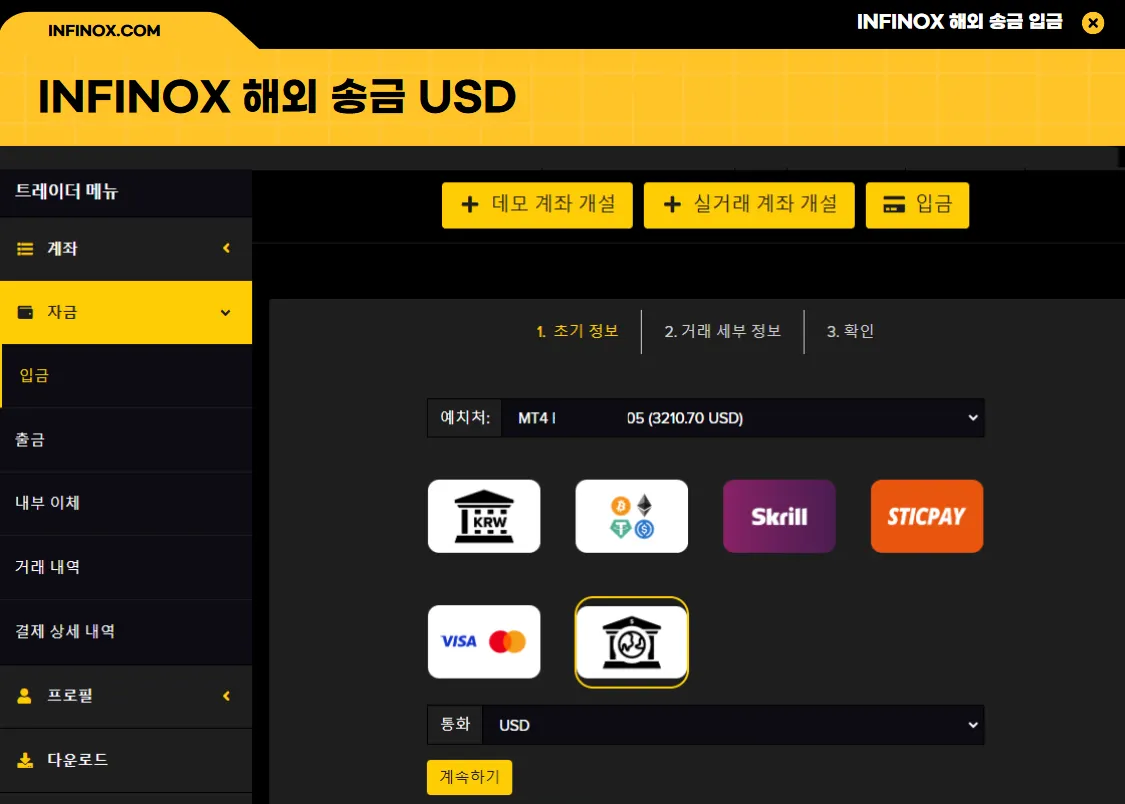The width and height of the screenshot is (1125, 804).
Task: Click the plus icon on 실거래 계좌 개설
Action: click(x=672, y=204)
